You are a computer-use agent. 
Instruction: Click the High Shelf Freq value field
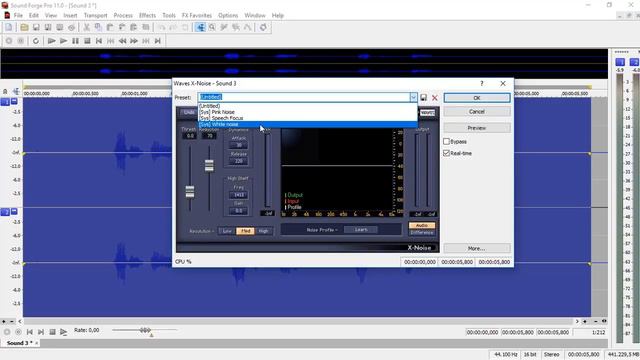tap(239, 195)
